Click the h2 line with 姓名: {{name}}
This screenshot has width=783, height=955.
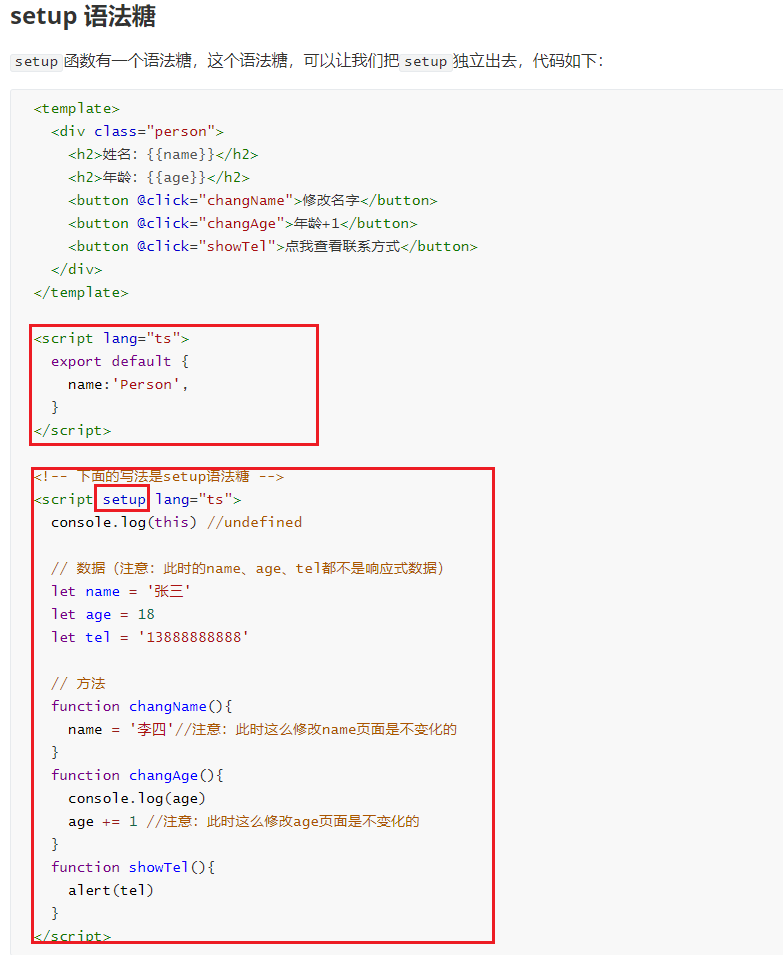click(163, 155)
